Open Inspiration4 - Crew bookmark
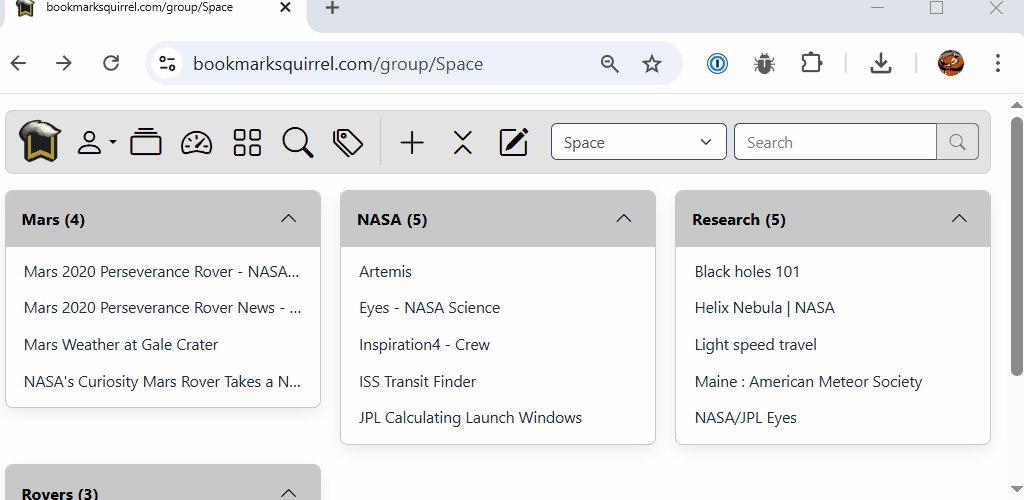 click(424, 345)
